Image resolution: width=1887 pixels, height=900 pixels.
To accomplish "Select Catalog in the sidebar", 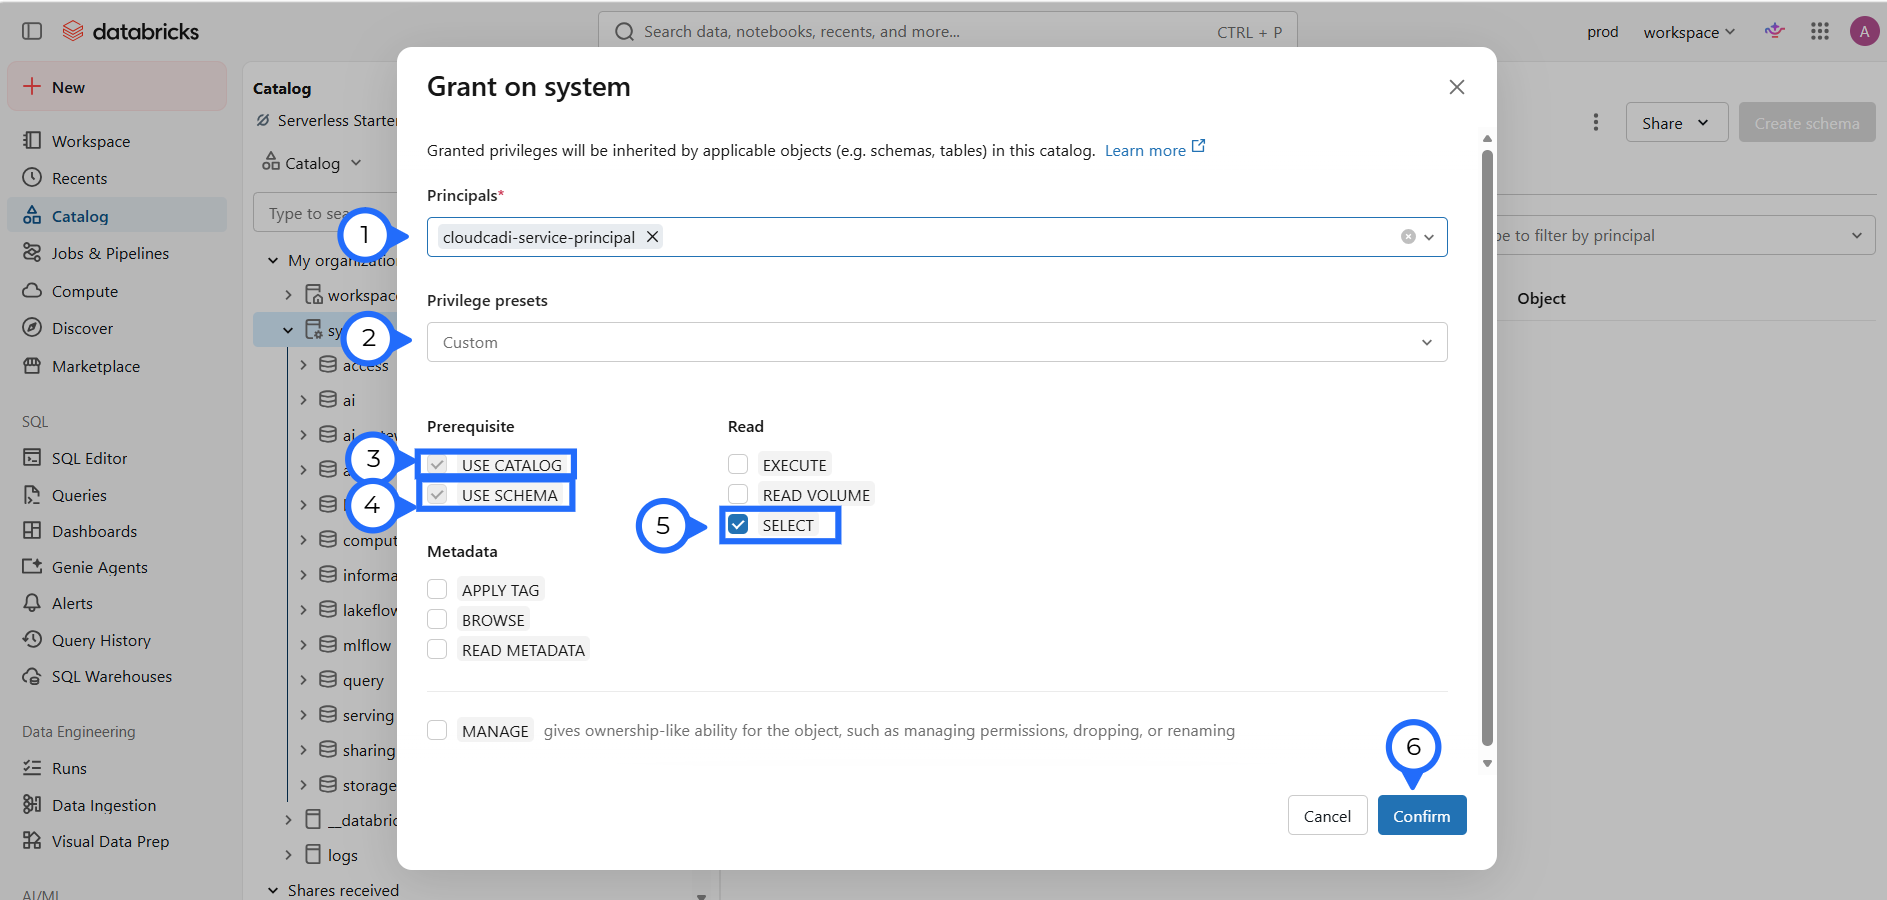I will (x=117, y=216).
